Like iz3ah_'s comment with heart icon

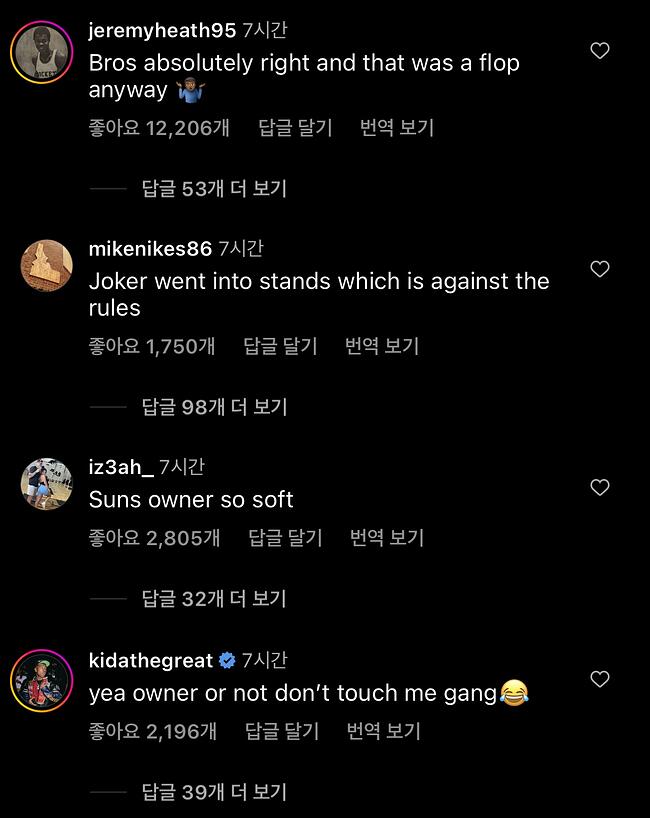(600, 488)
